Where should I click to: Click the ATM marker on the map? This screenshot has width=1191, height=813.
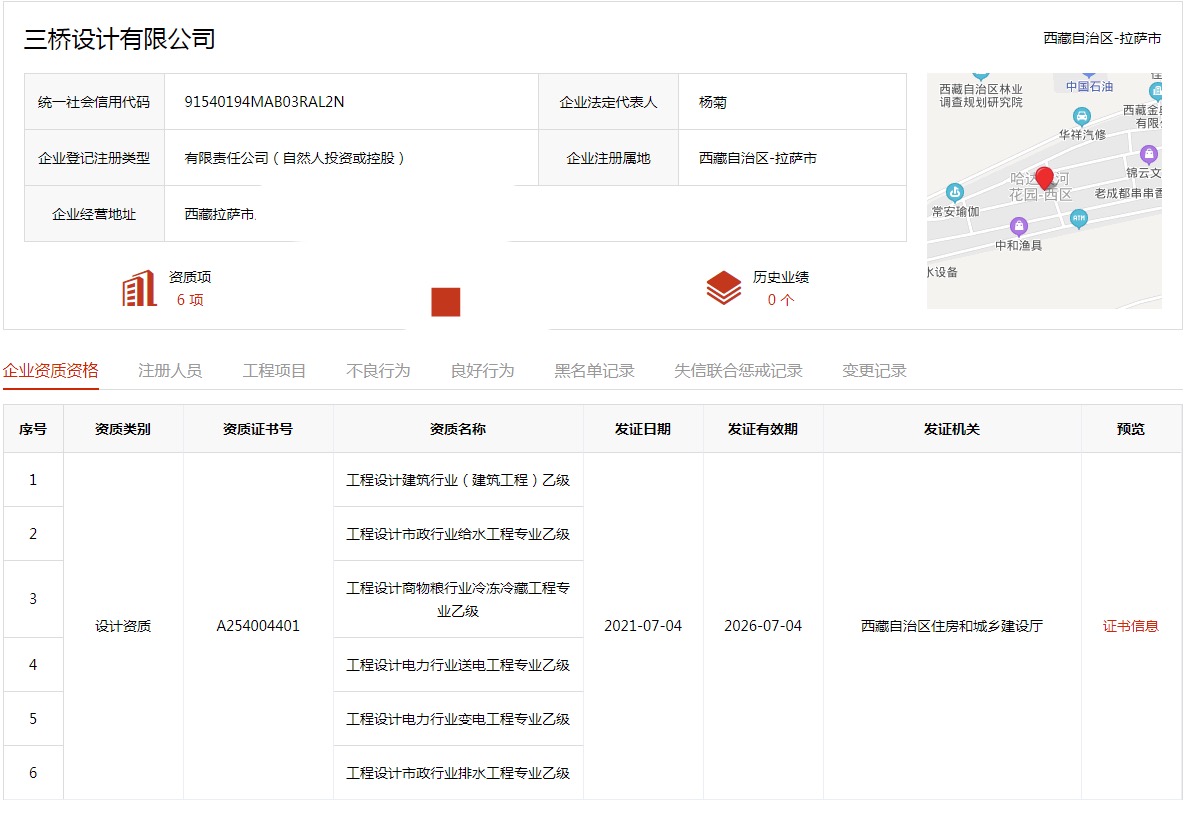click(1078, 218)
